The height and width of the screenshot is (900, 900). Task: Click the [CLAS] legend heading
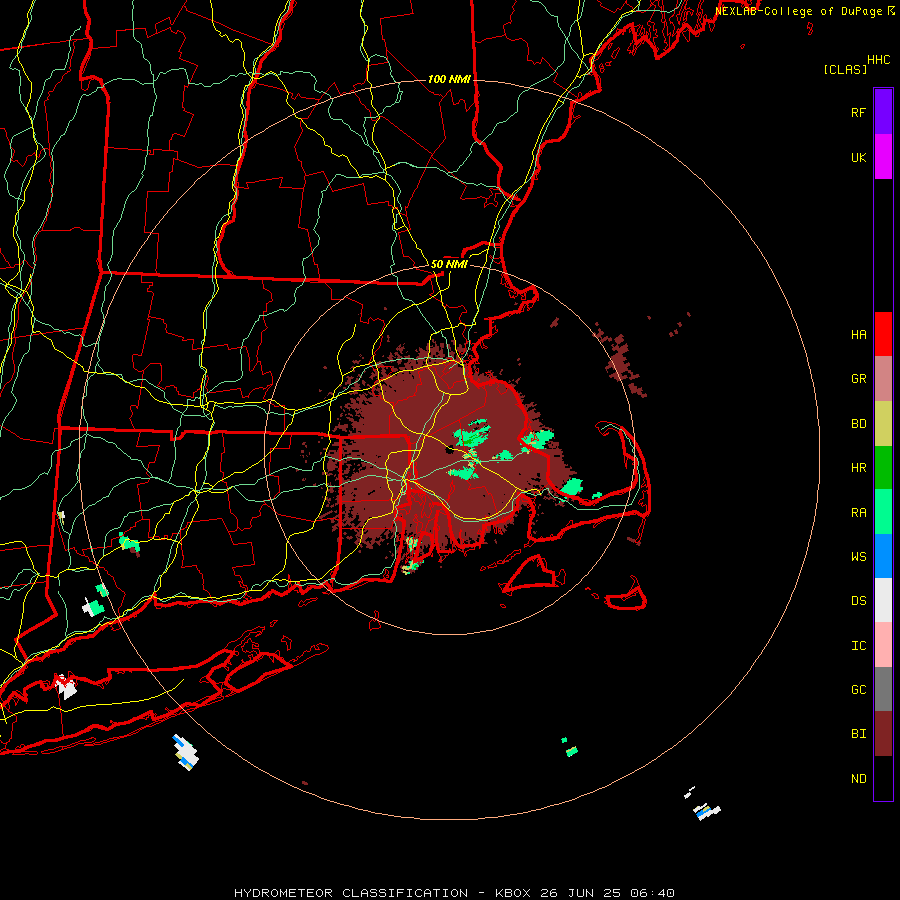coord(845,69)
